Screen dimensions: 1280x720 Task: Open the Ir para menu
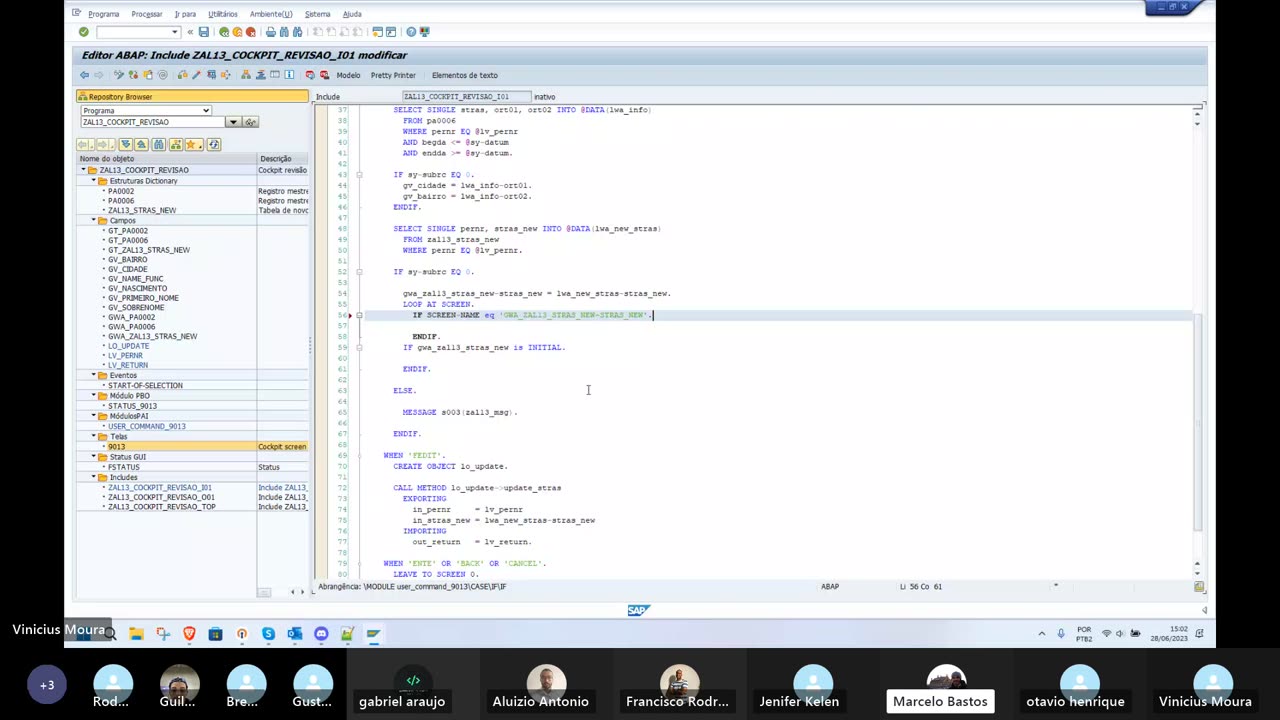tap(185, 14)
